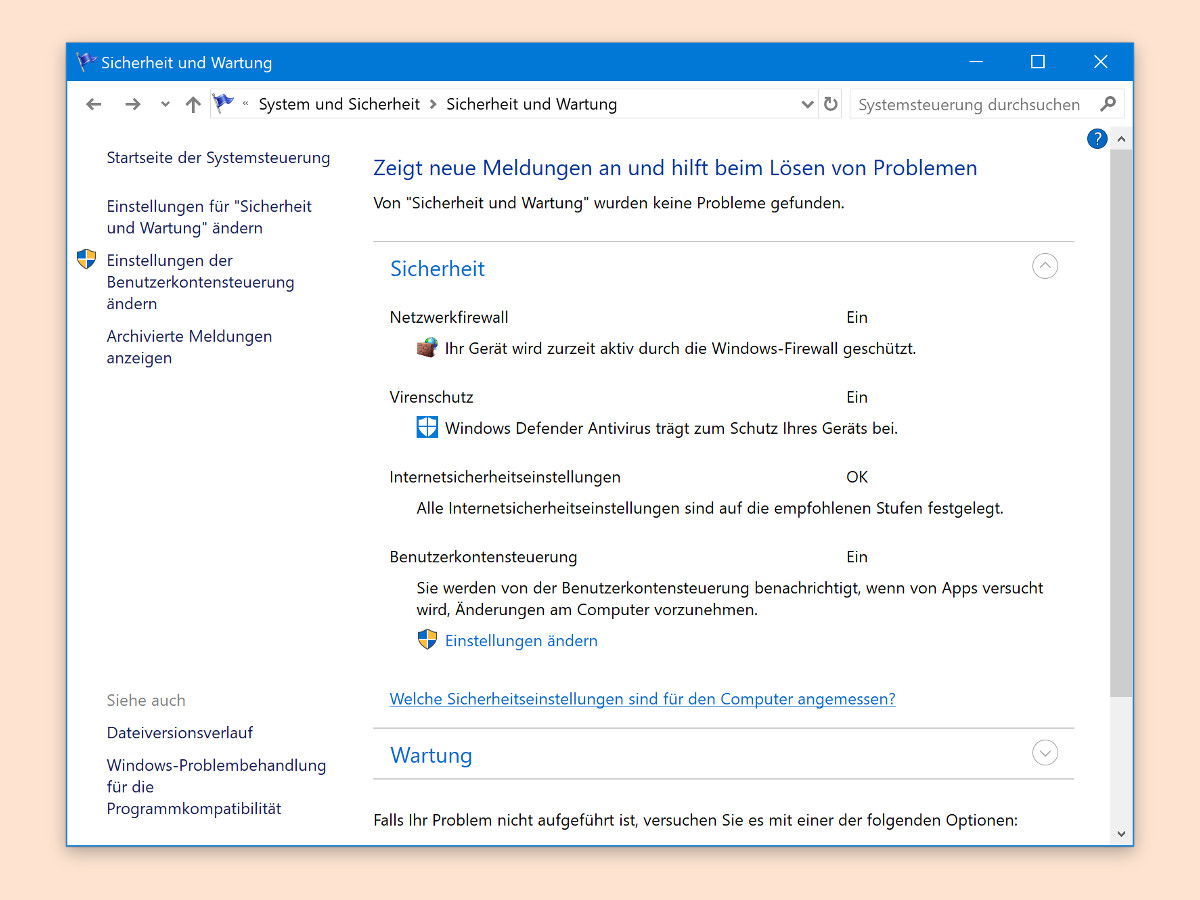
Task: Click the shield icon beside Einstellungen ändern
Action: point(427,640)
